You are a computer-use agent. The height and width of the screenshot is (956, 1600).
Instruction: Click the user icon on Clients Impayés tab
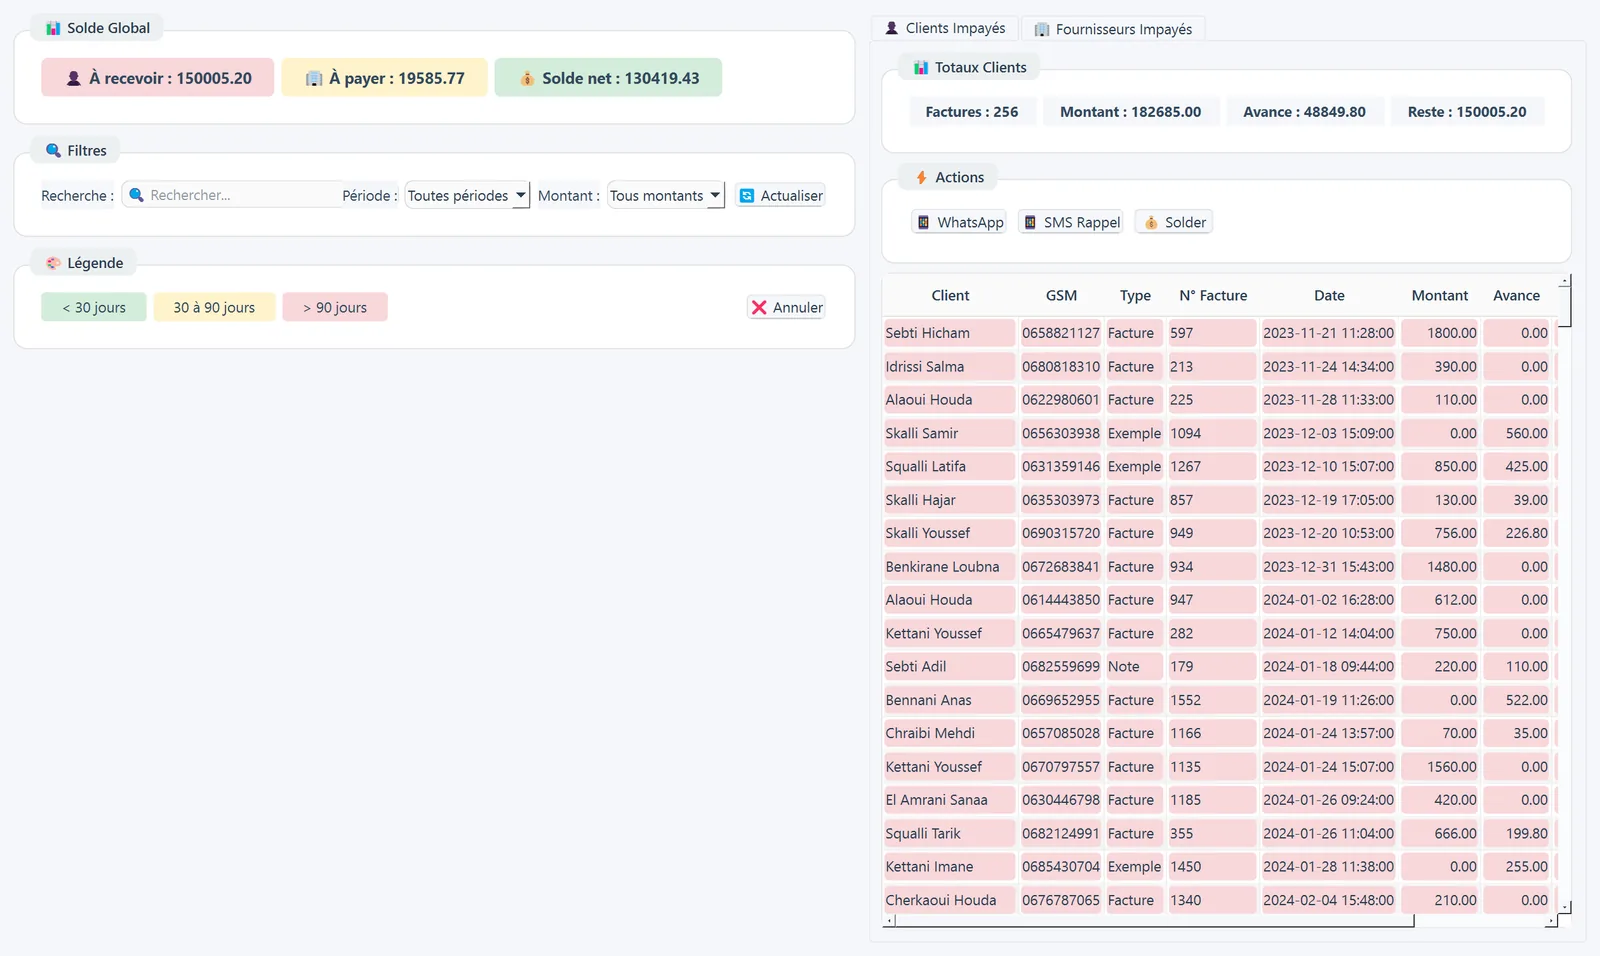892,28
